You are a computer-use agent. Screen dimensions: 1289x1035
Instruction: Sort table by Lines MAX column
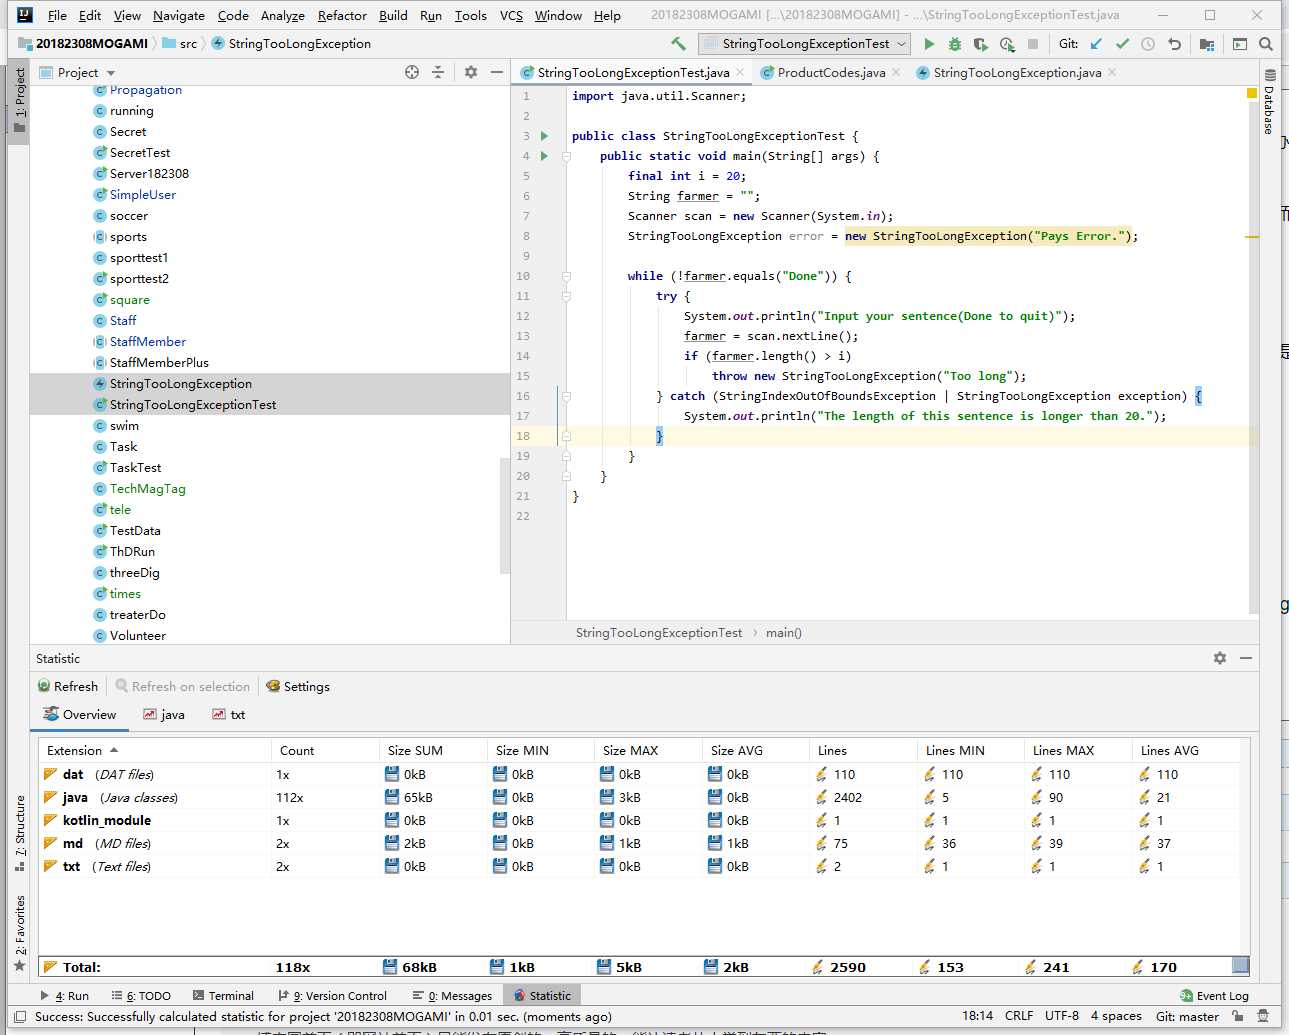(x=1078, y=750)
